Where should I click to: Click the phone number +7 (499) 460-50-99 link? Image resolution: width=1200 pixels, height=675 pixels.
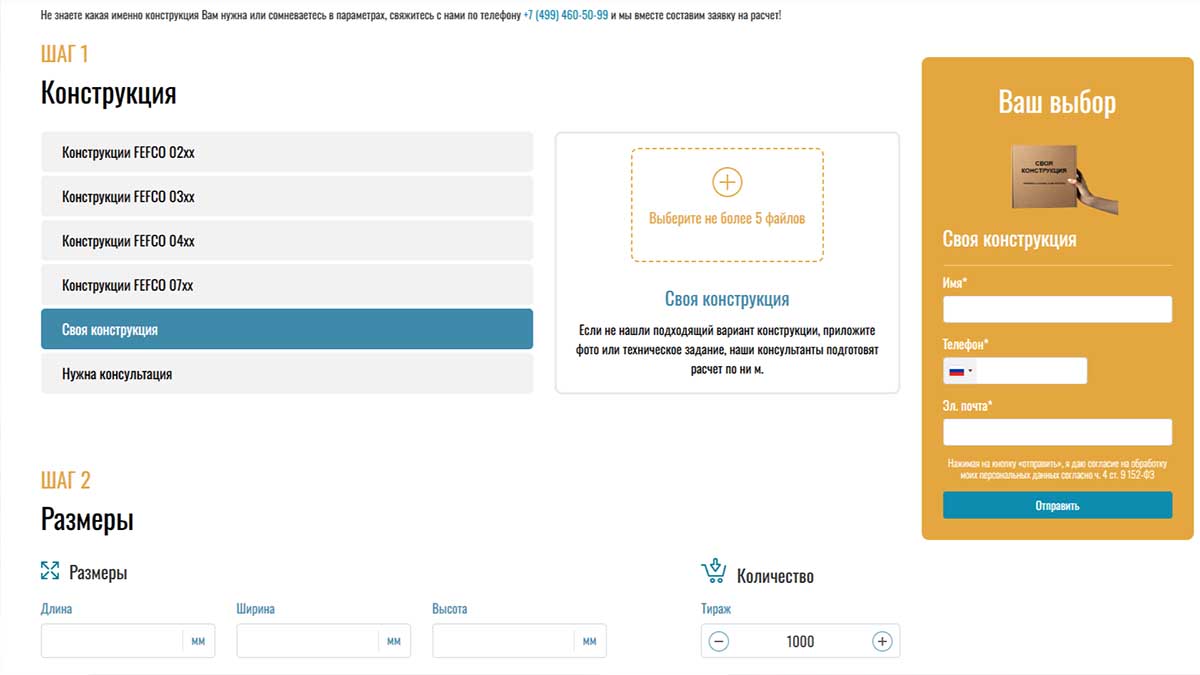click(565, 16)
